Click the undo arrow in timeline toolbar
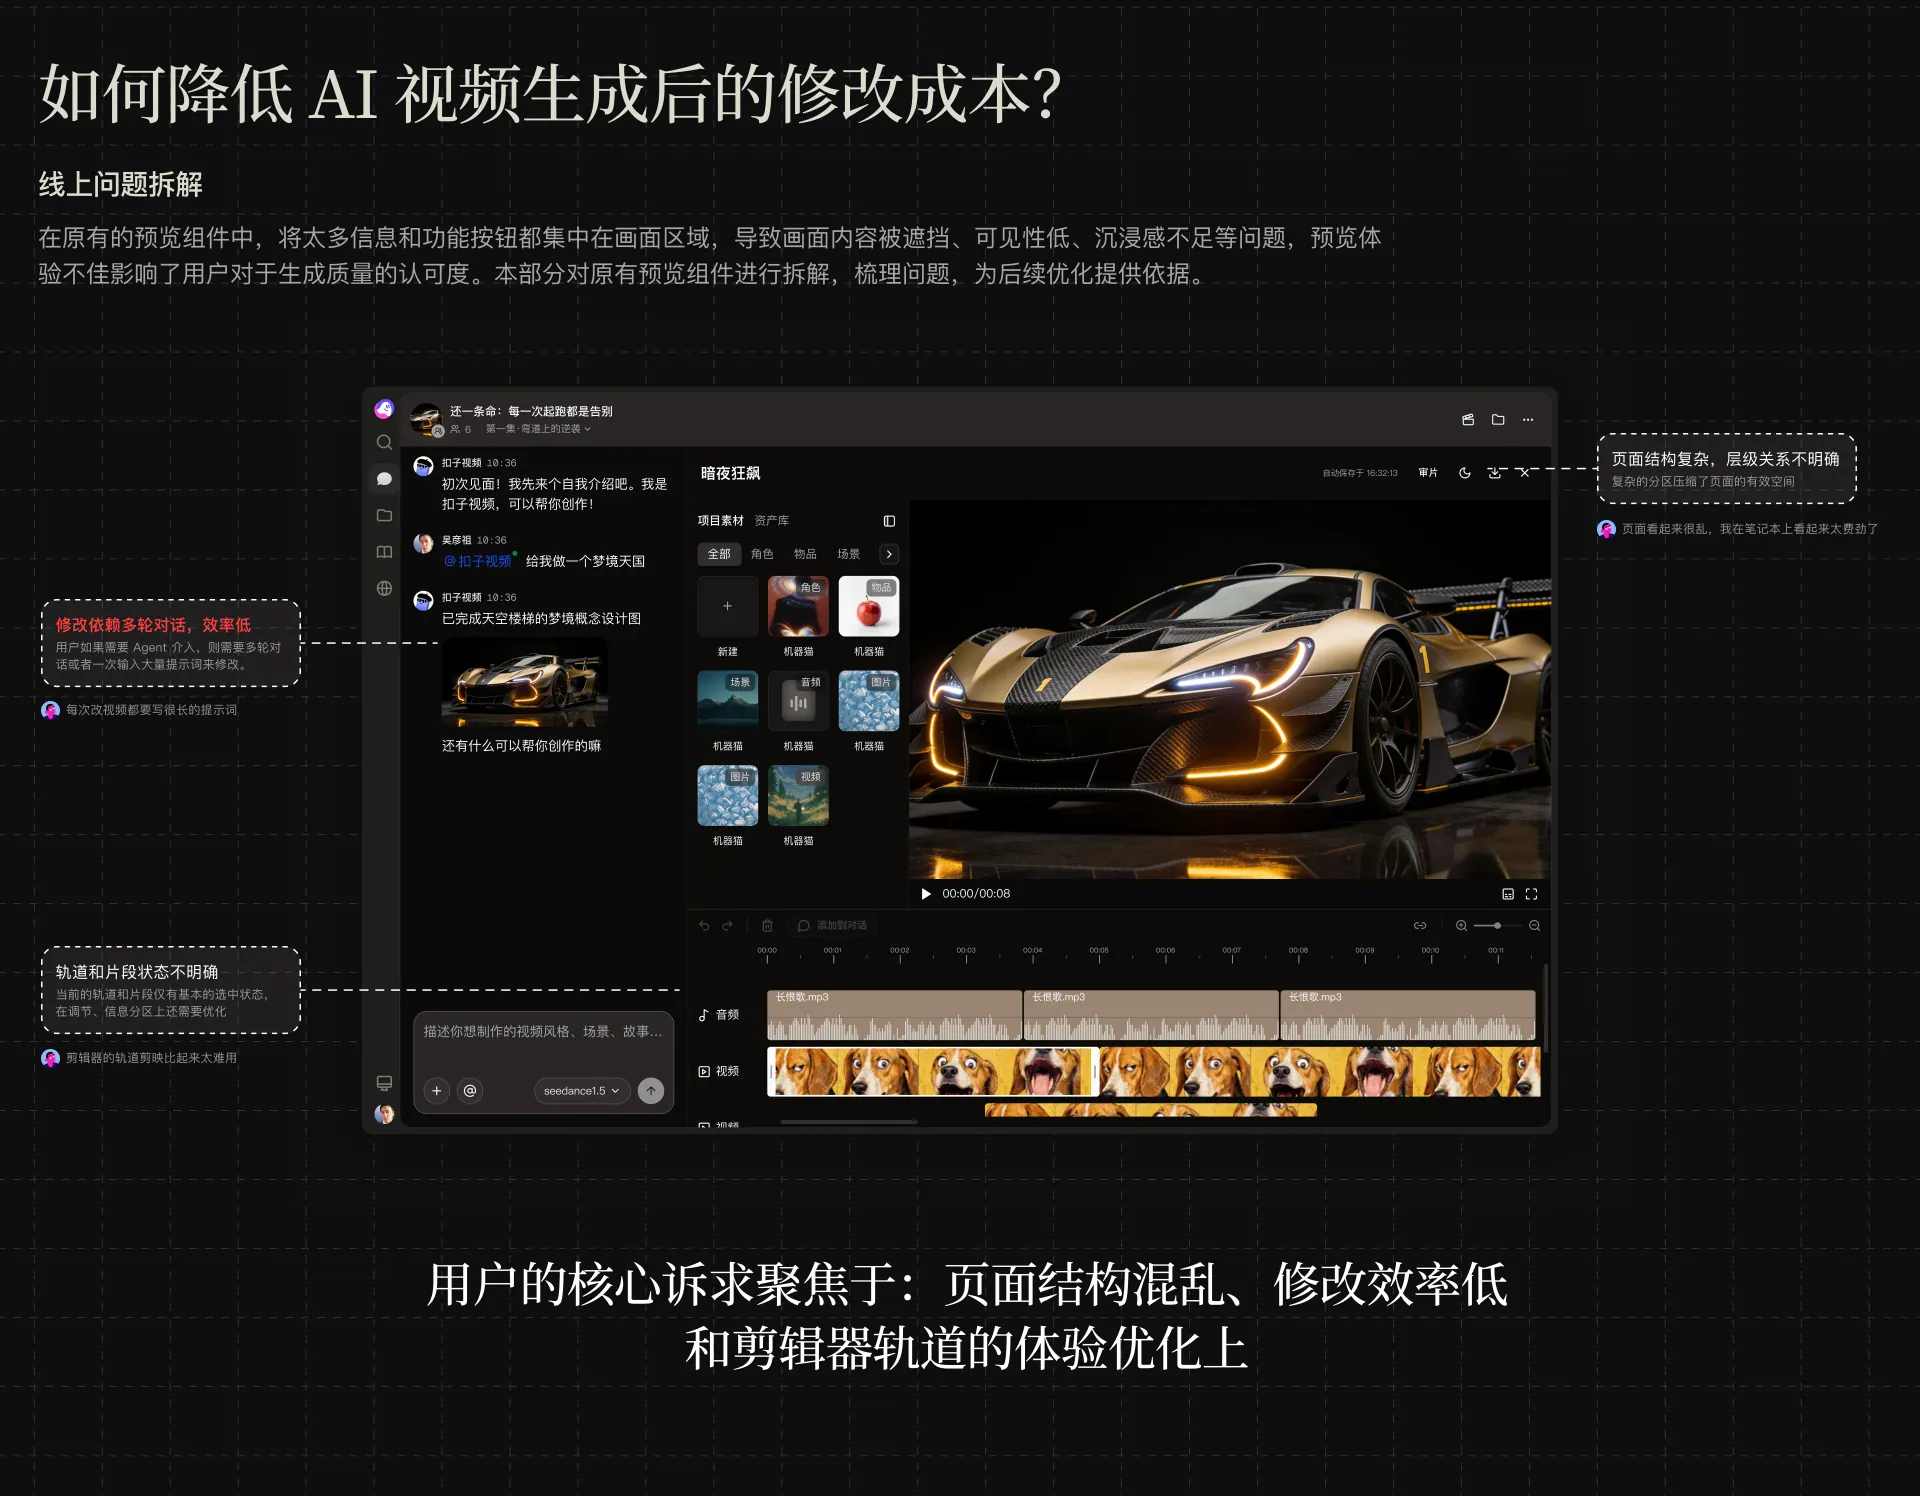Image resolution: width=1920 pixels, height=1496 pixels. [x=704, y=926]
